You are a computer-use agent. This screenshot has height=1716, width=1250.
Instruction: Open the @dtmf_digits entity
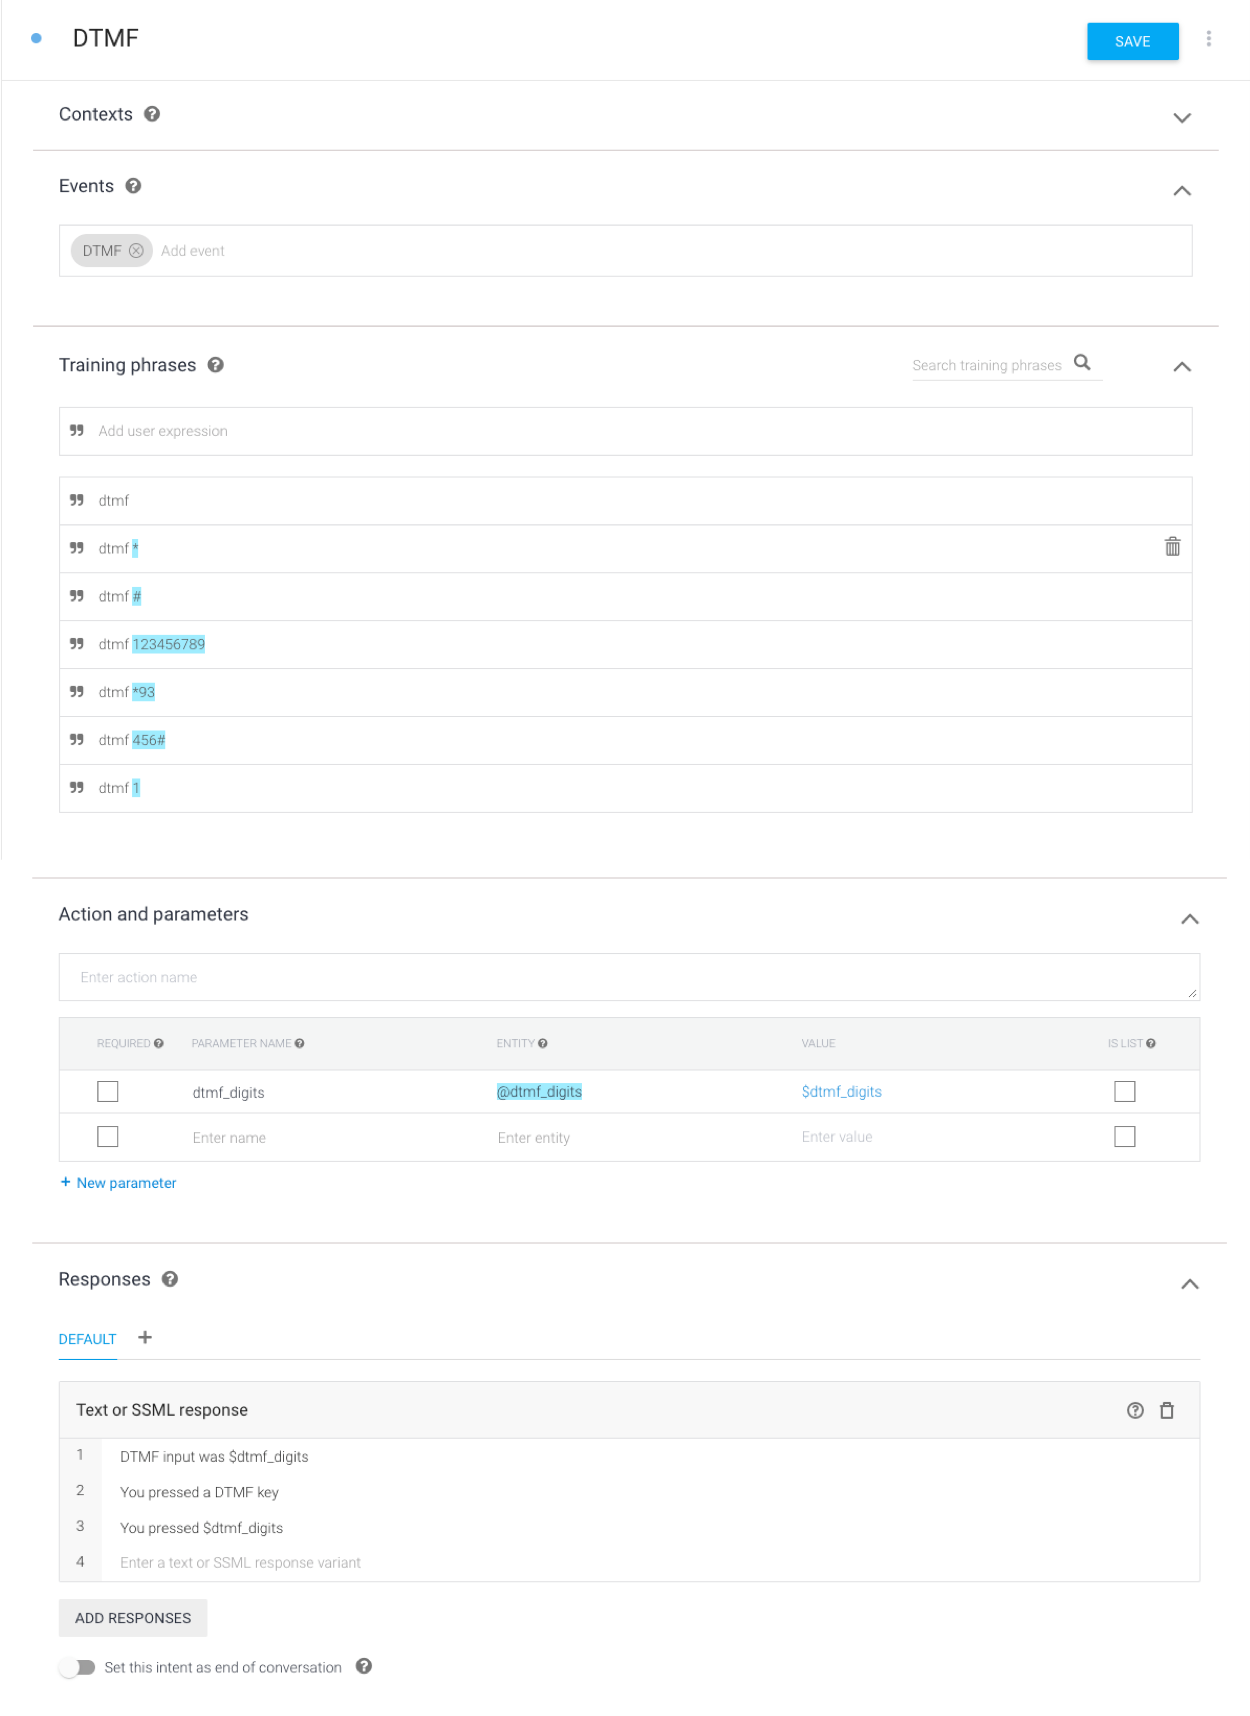click(539, 1092)
